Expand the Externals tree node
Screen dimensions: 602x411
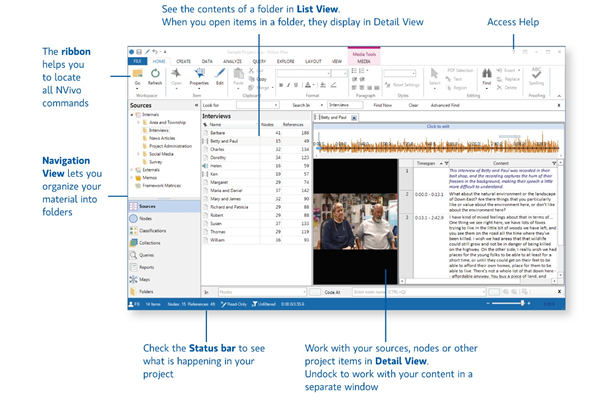click(x=132, y=170)
